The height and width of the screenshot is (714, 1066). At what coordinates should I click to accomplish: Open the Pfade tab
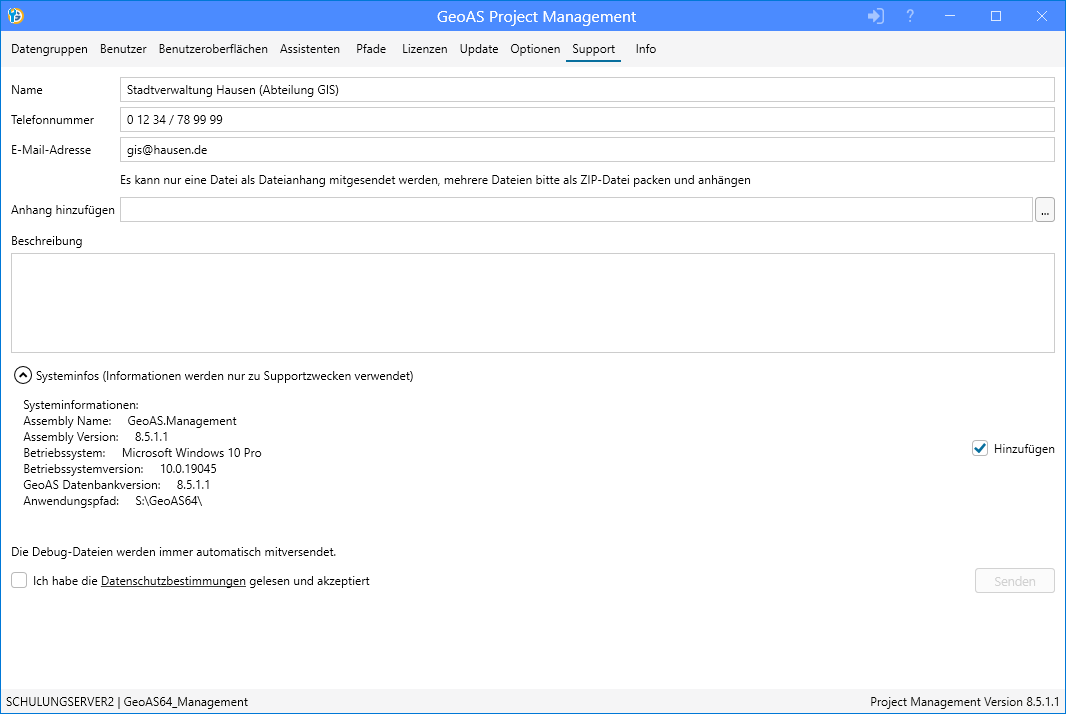pos(371,49)
